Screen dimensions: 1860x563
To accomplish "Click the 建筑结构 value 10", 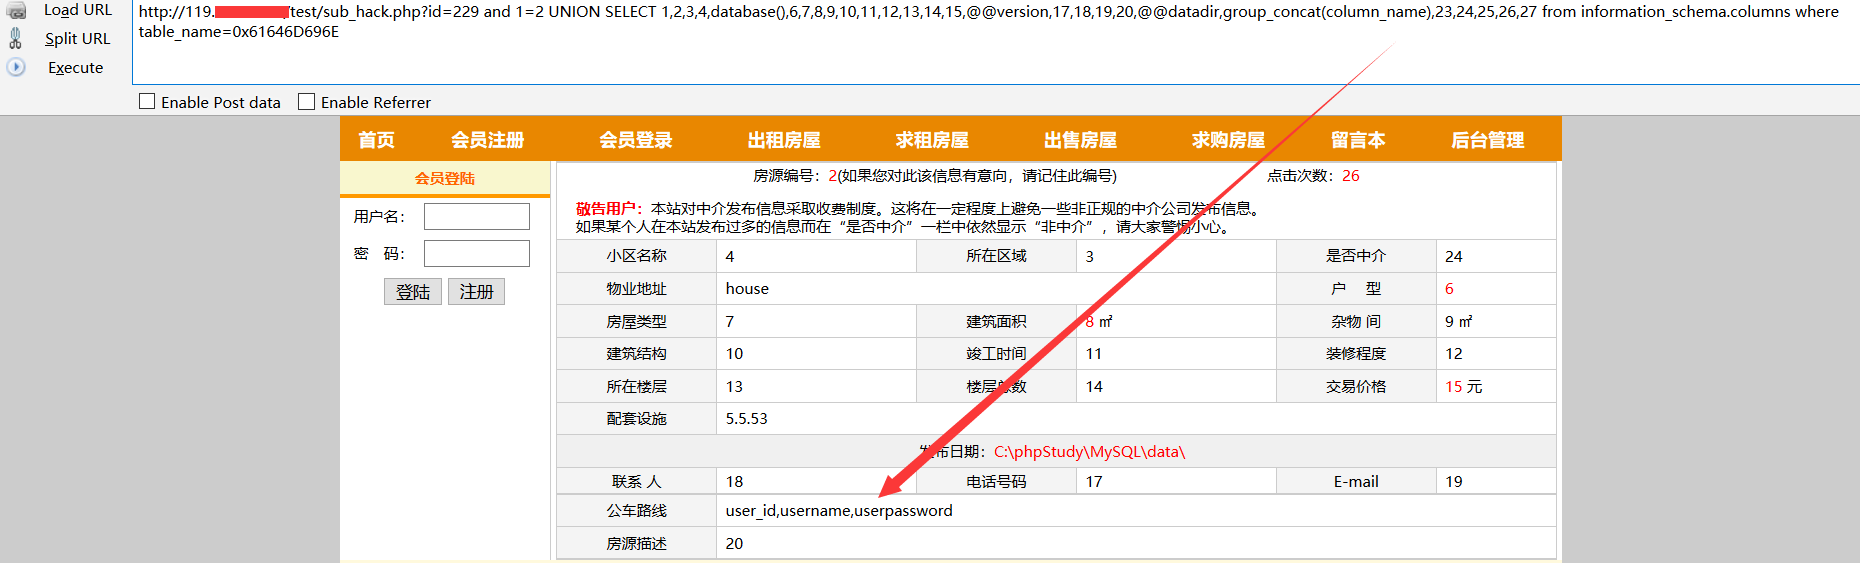I will (734, 353).
